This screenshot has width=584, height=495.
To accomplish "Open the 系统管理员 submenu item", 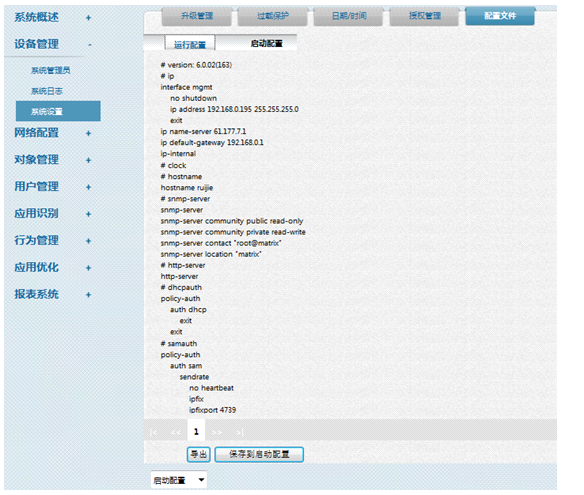I will tap(51, 70).
